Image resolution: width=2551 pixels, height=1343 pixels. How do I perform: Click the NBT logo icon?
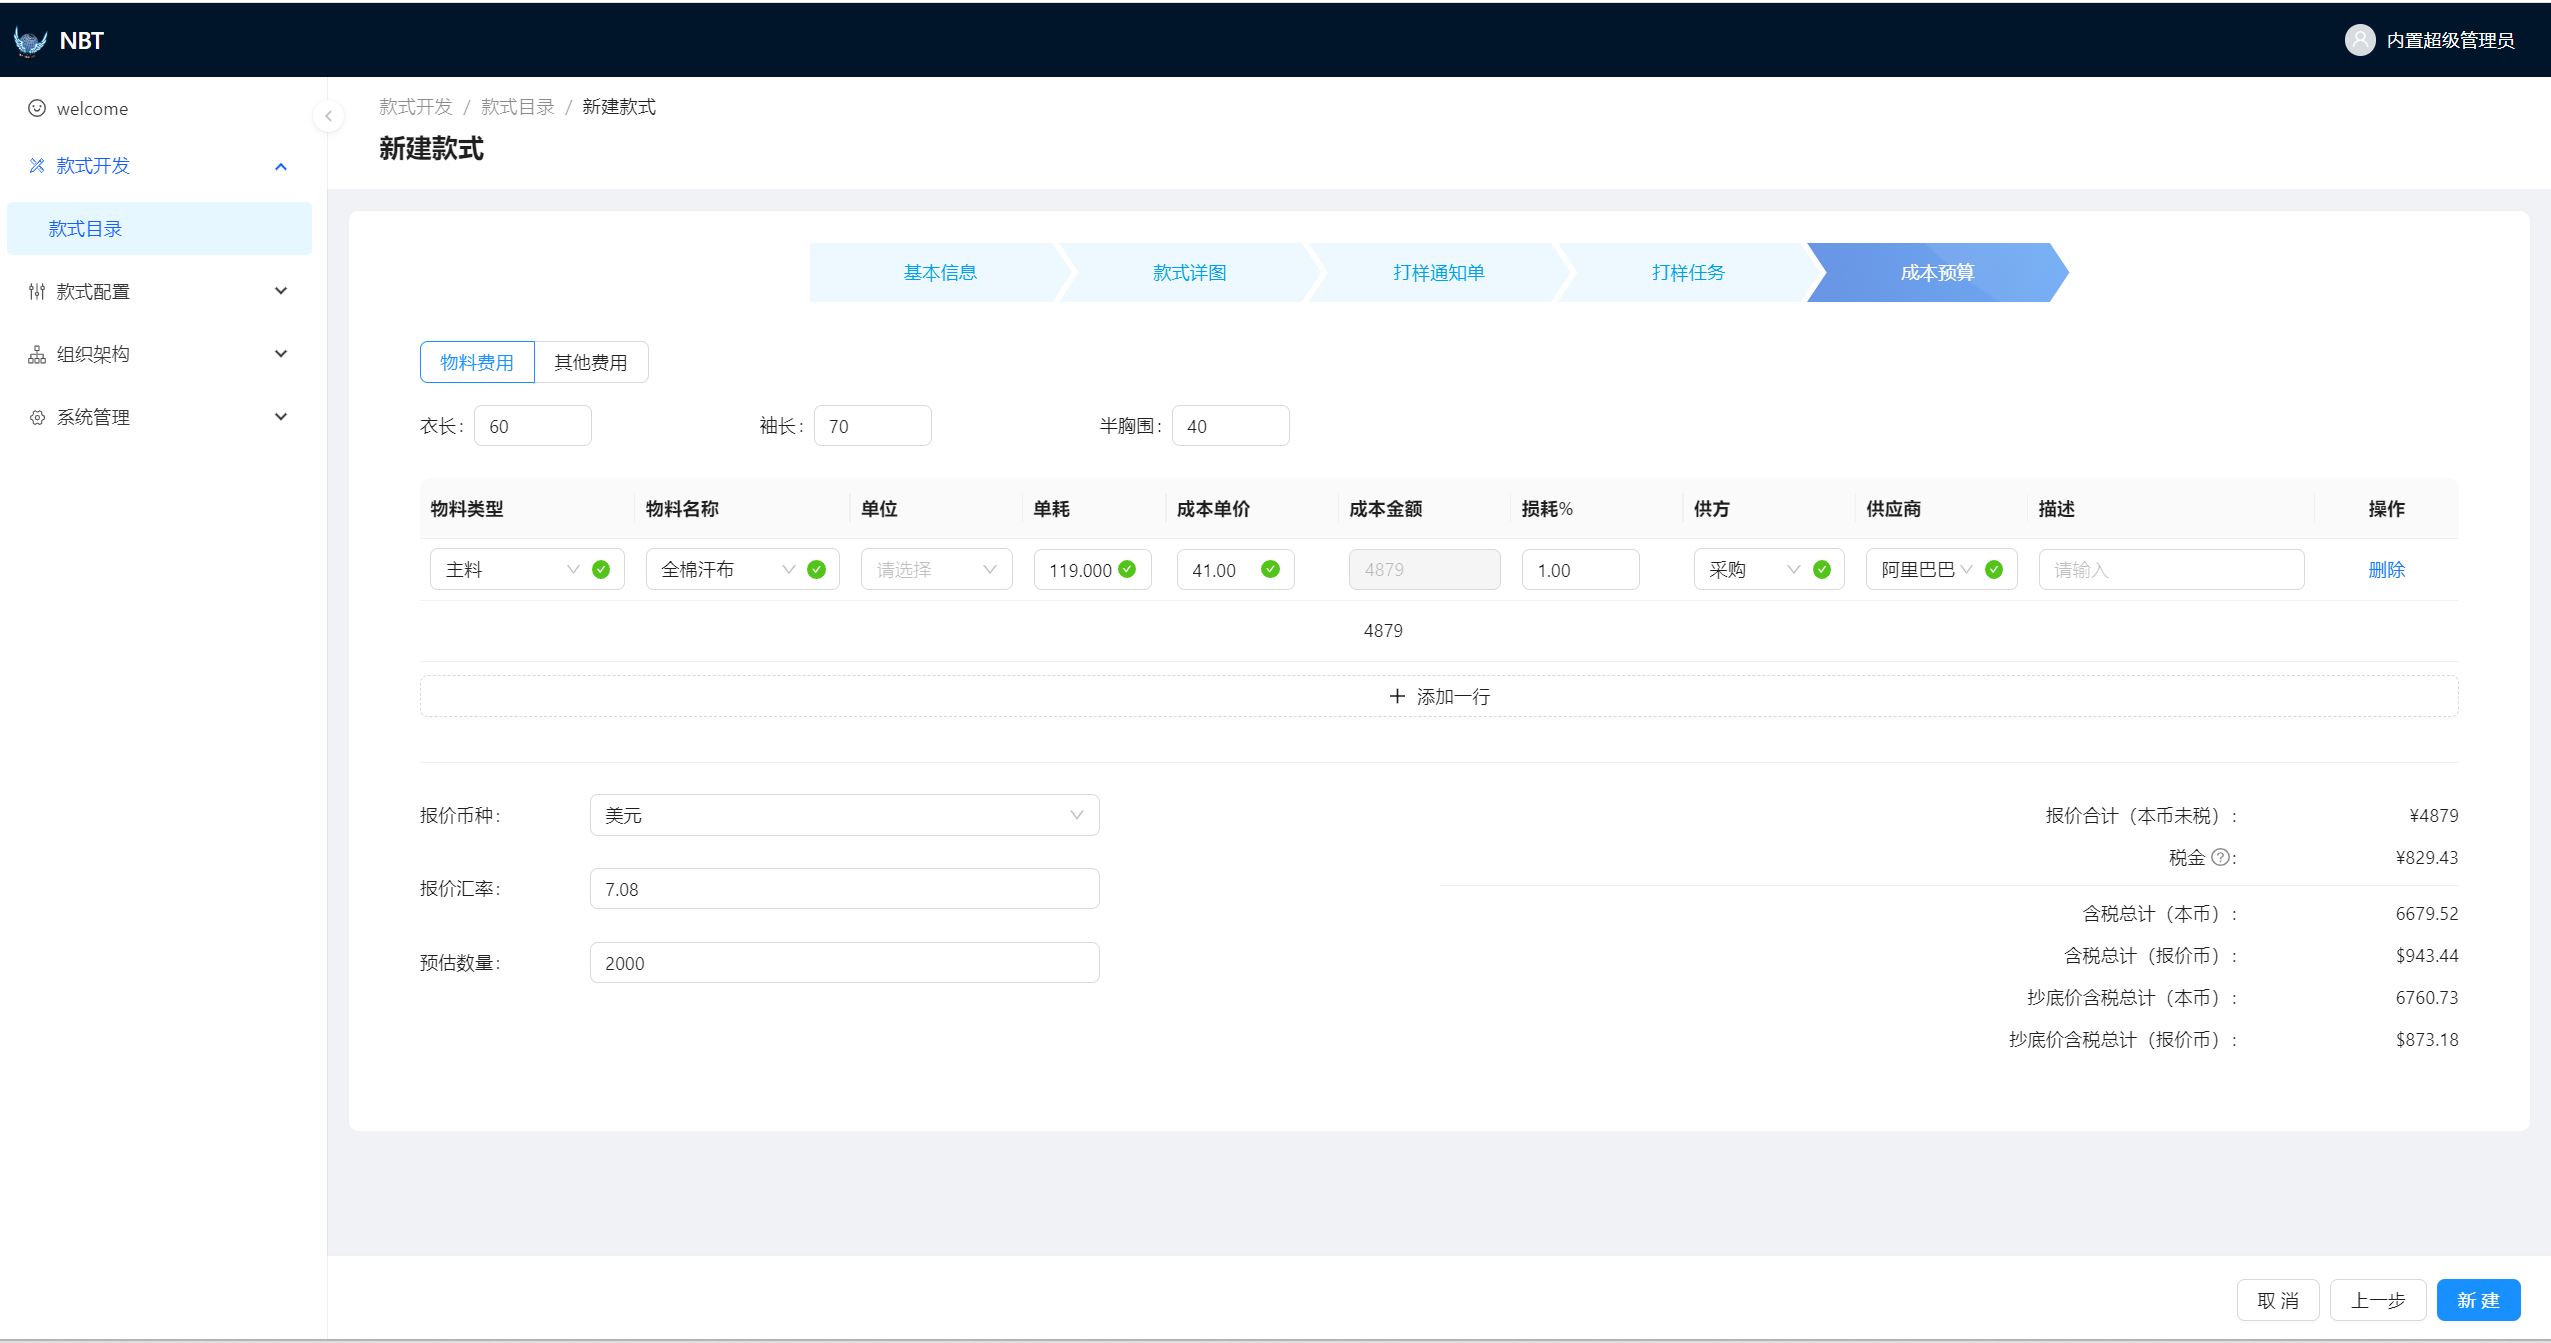[x=31, y=41]
